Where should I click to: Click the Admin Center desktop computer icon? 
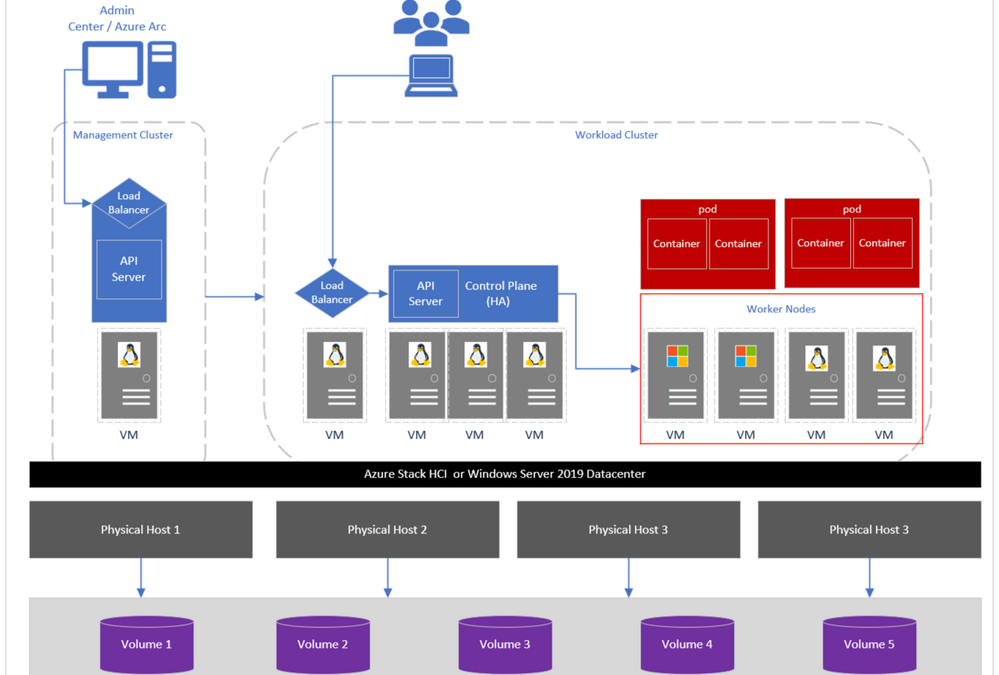pyautogui.click(x=129, y=70)
